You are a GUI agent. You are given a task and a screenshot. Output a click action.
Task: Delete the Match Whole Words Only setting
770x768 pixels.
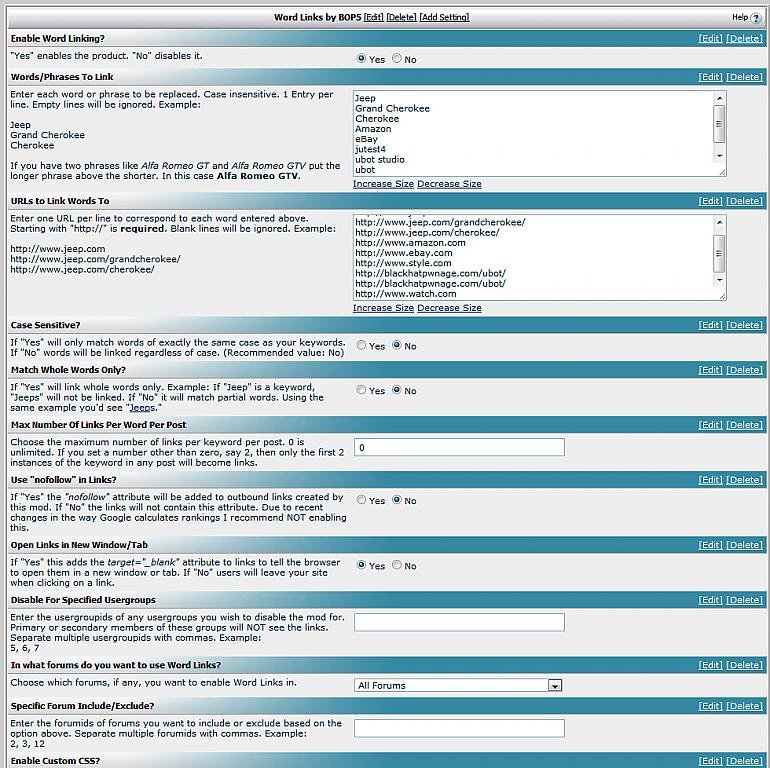point(744,370)
